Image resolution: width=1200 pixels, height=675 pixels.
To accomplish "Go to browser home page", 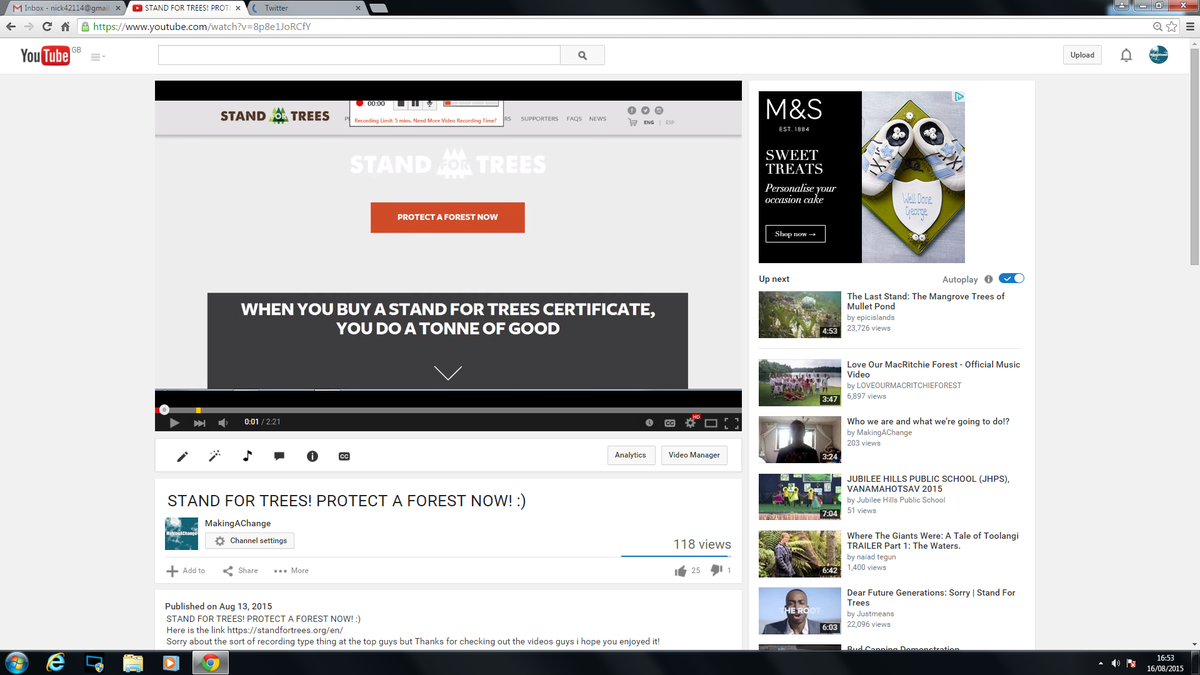I will click(64, 27).
